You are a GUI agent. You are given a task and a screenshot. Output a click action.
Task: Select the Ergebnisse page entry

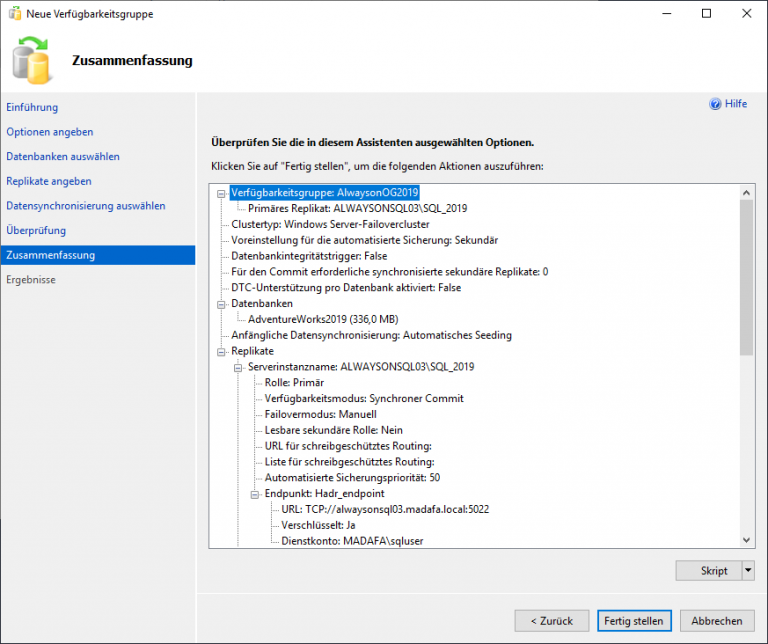pyautogui.click(x=31, y=280)
